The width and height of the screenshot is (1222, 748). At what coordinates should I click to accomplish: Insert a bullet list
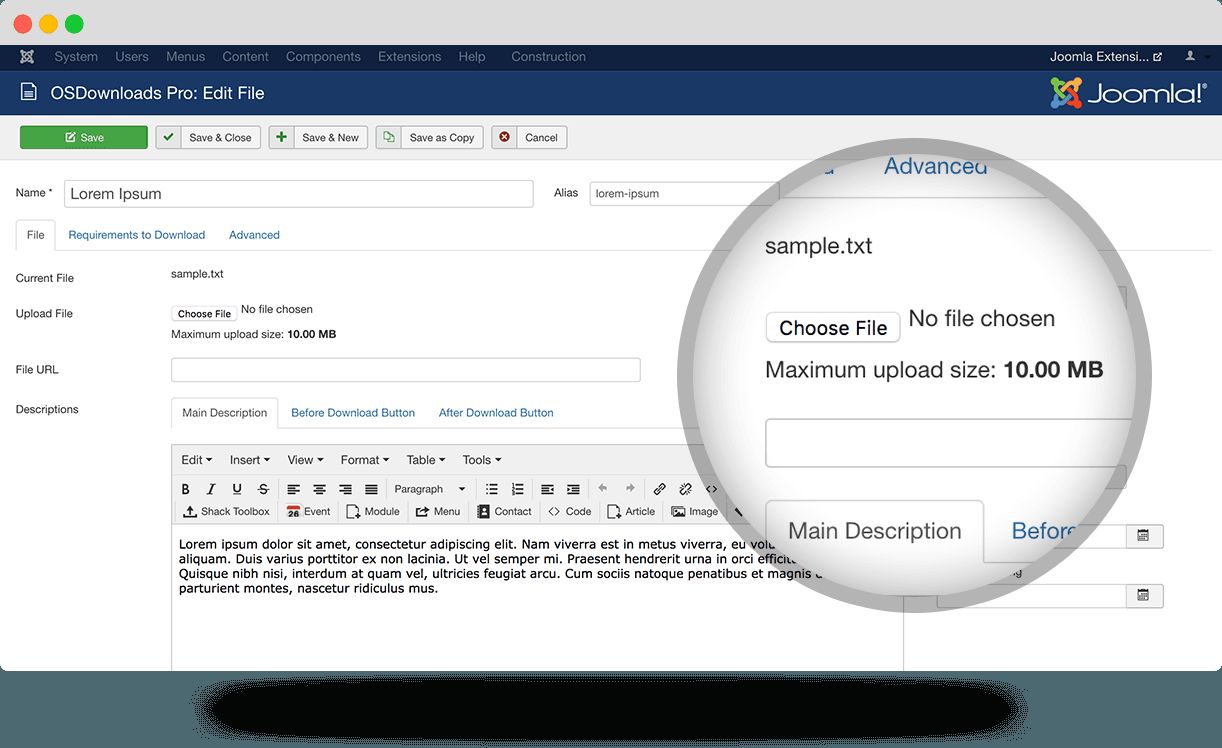[x=491, y=489]
